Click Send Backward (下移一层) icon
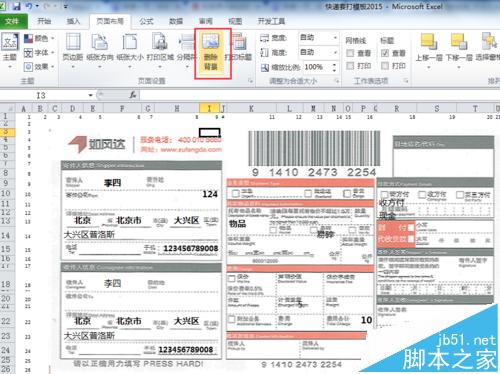500x374 pixels. point(459,42)
